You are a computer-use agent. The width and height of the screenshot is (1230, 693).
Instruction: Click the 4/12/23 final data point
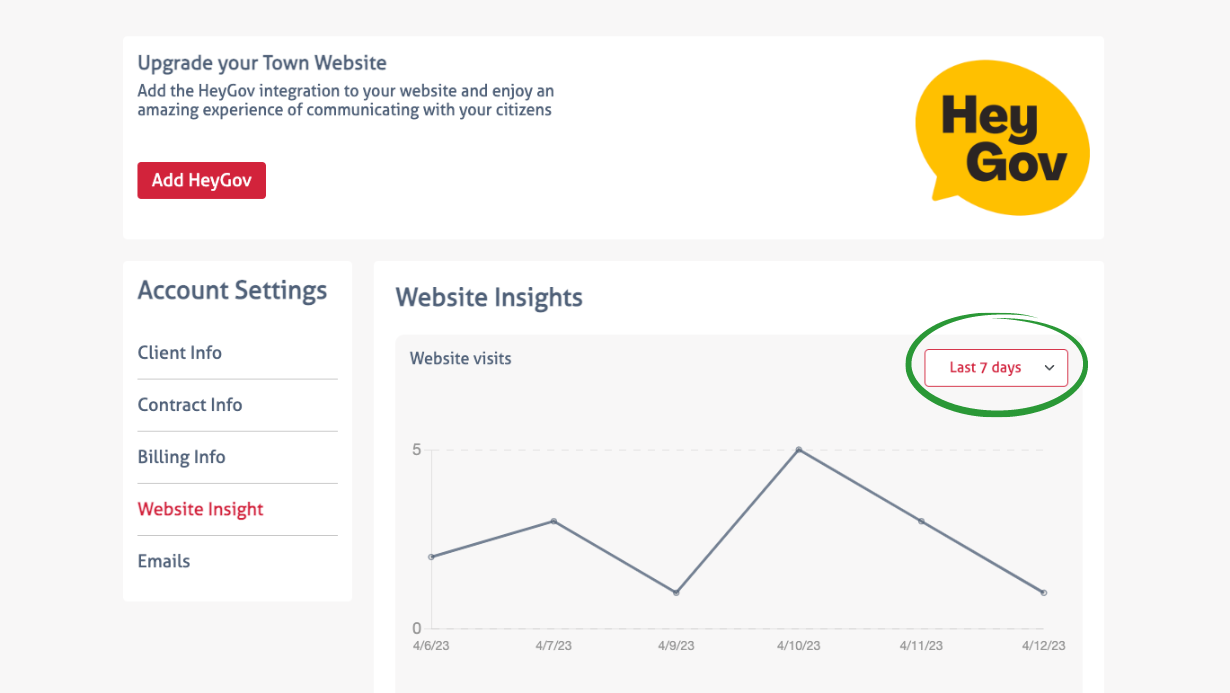click(1043, 593)
